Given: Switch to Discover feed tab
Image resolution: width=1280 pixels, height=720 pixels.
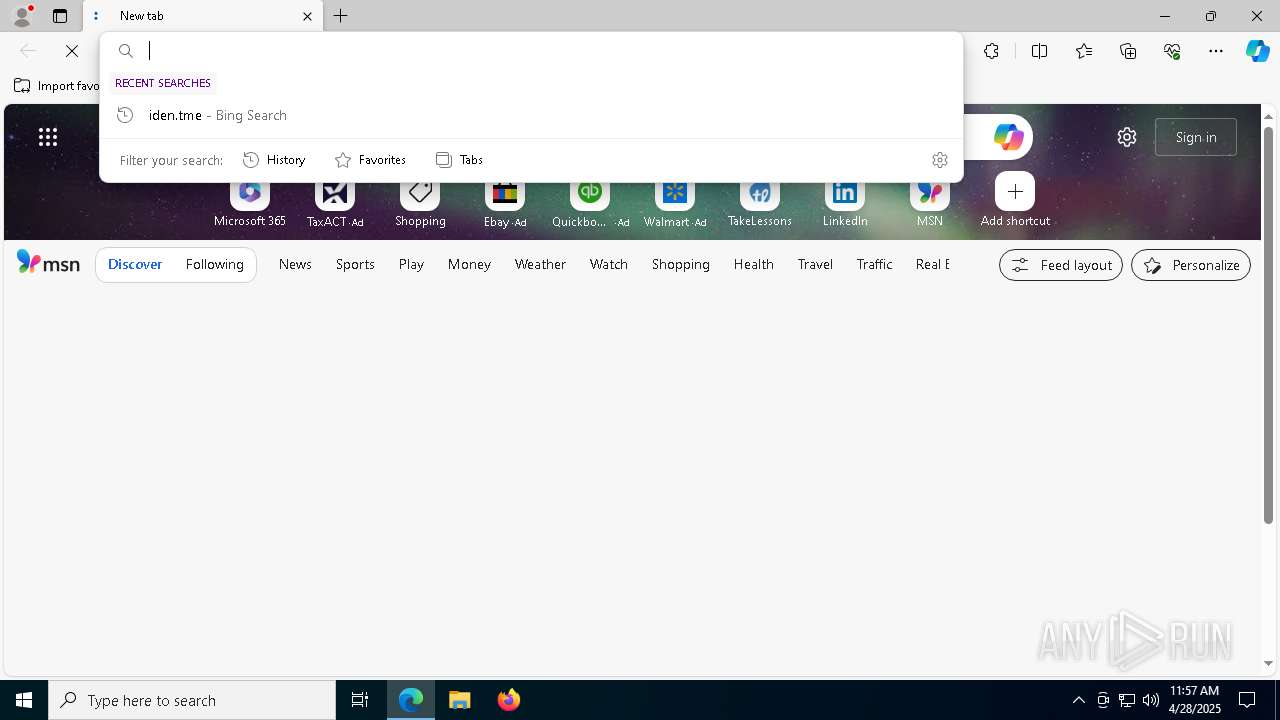Looking at the screenshot, I should pos(135,264).
